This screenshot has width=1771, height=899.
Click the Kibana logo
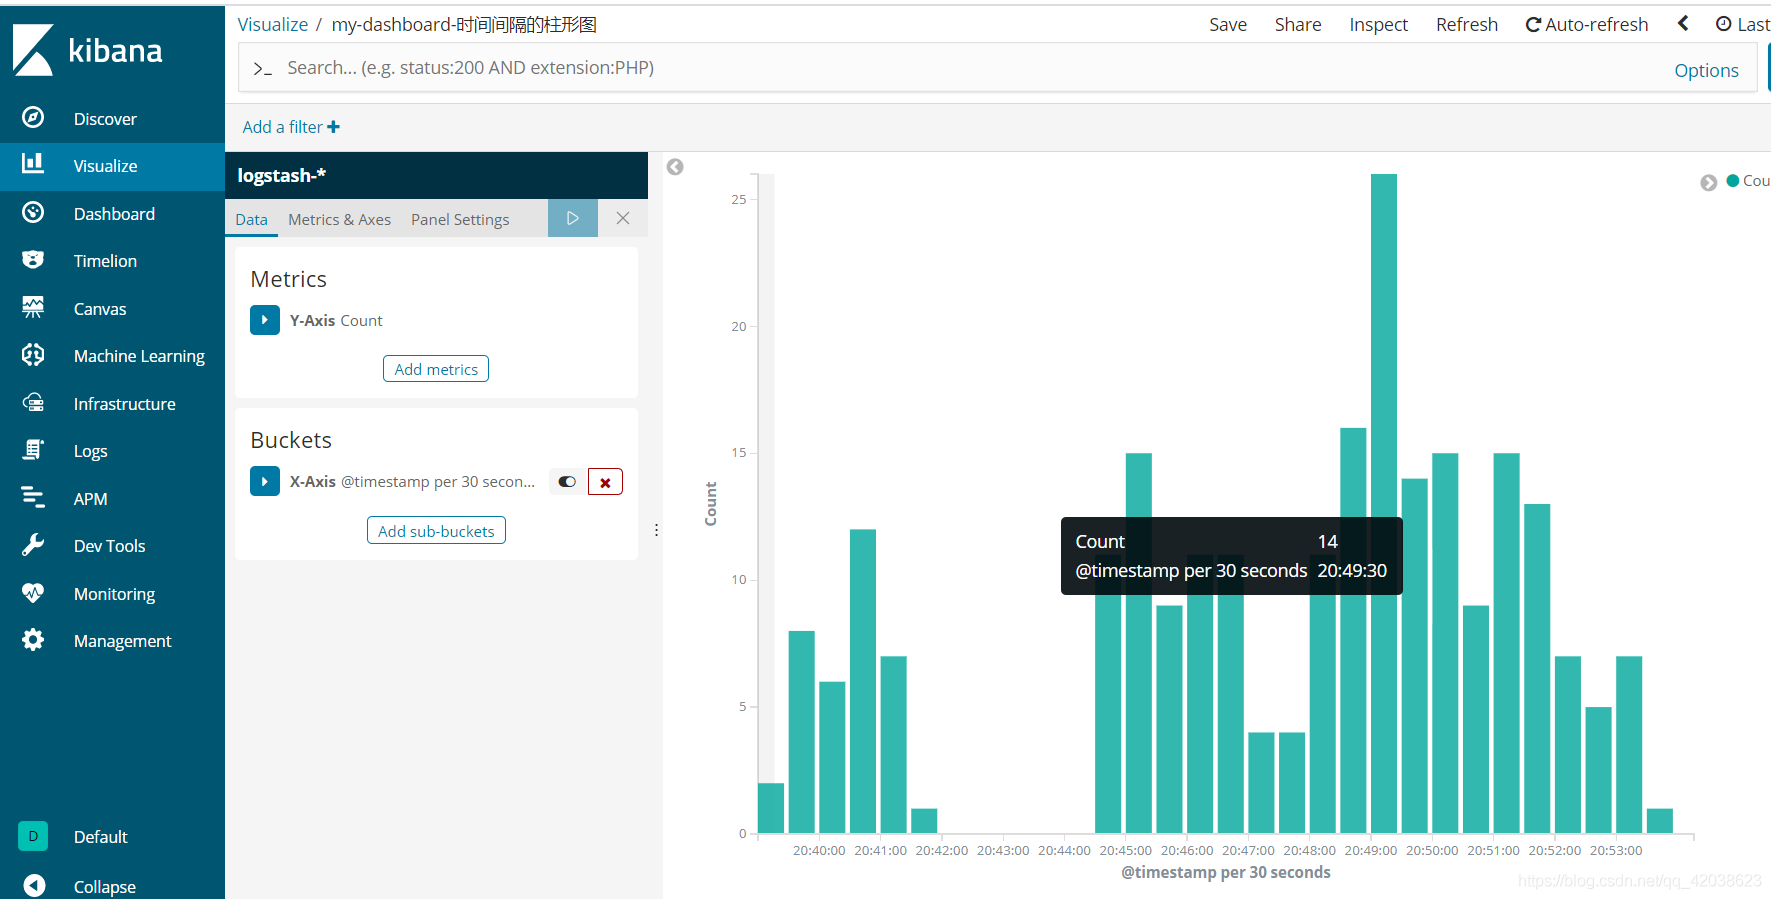[x=87, y=50]
